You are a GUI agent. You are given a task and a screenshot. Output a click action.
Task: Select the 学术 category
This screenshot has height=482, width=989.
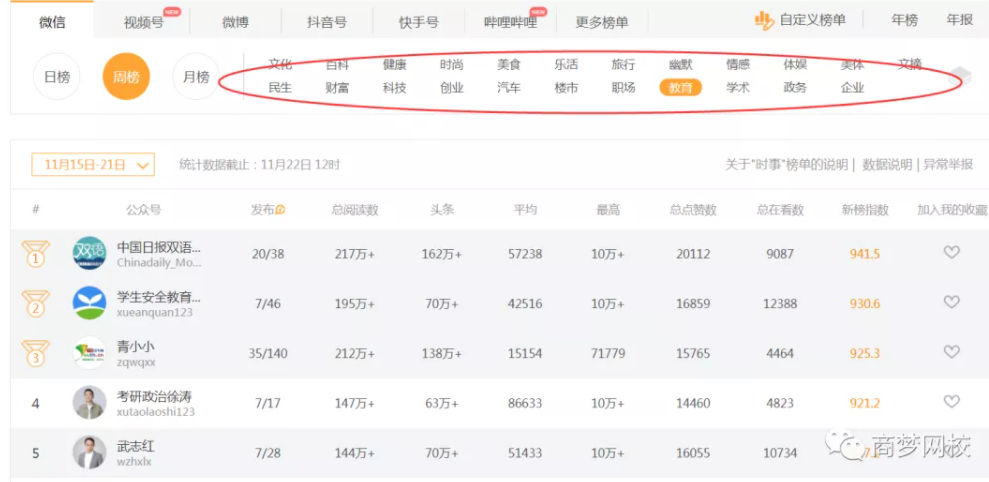point(738,88)
